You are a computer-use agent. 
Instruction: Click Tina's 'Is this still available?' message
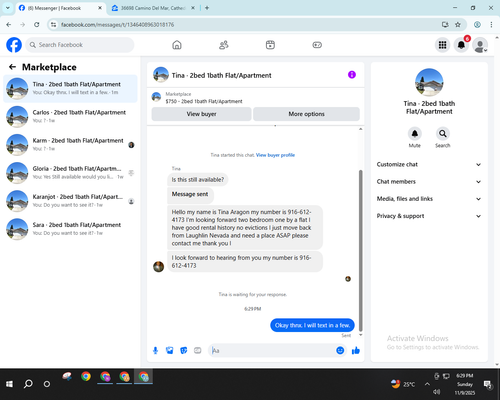[x=198, y=180]
